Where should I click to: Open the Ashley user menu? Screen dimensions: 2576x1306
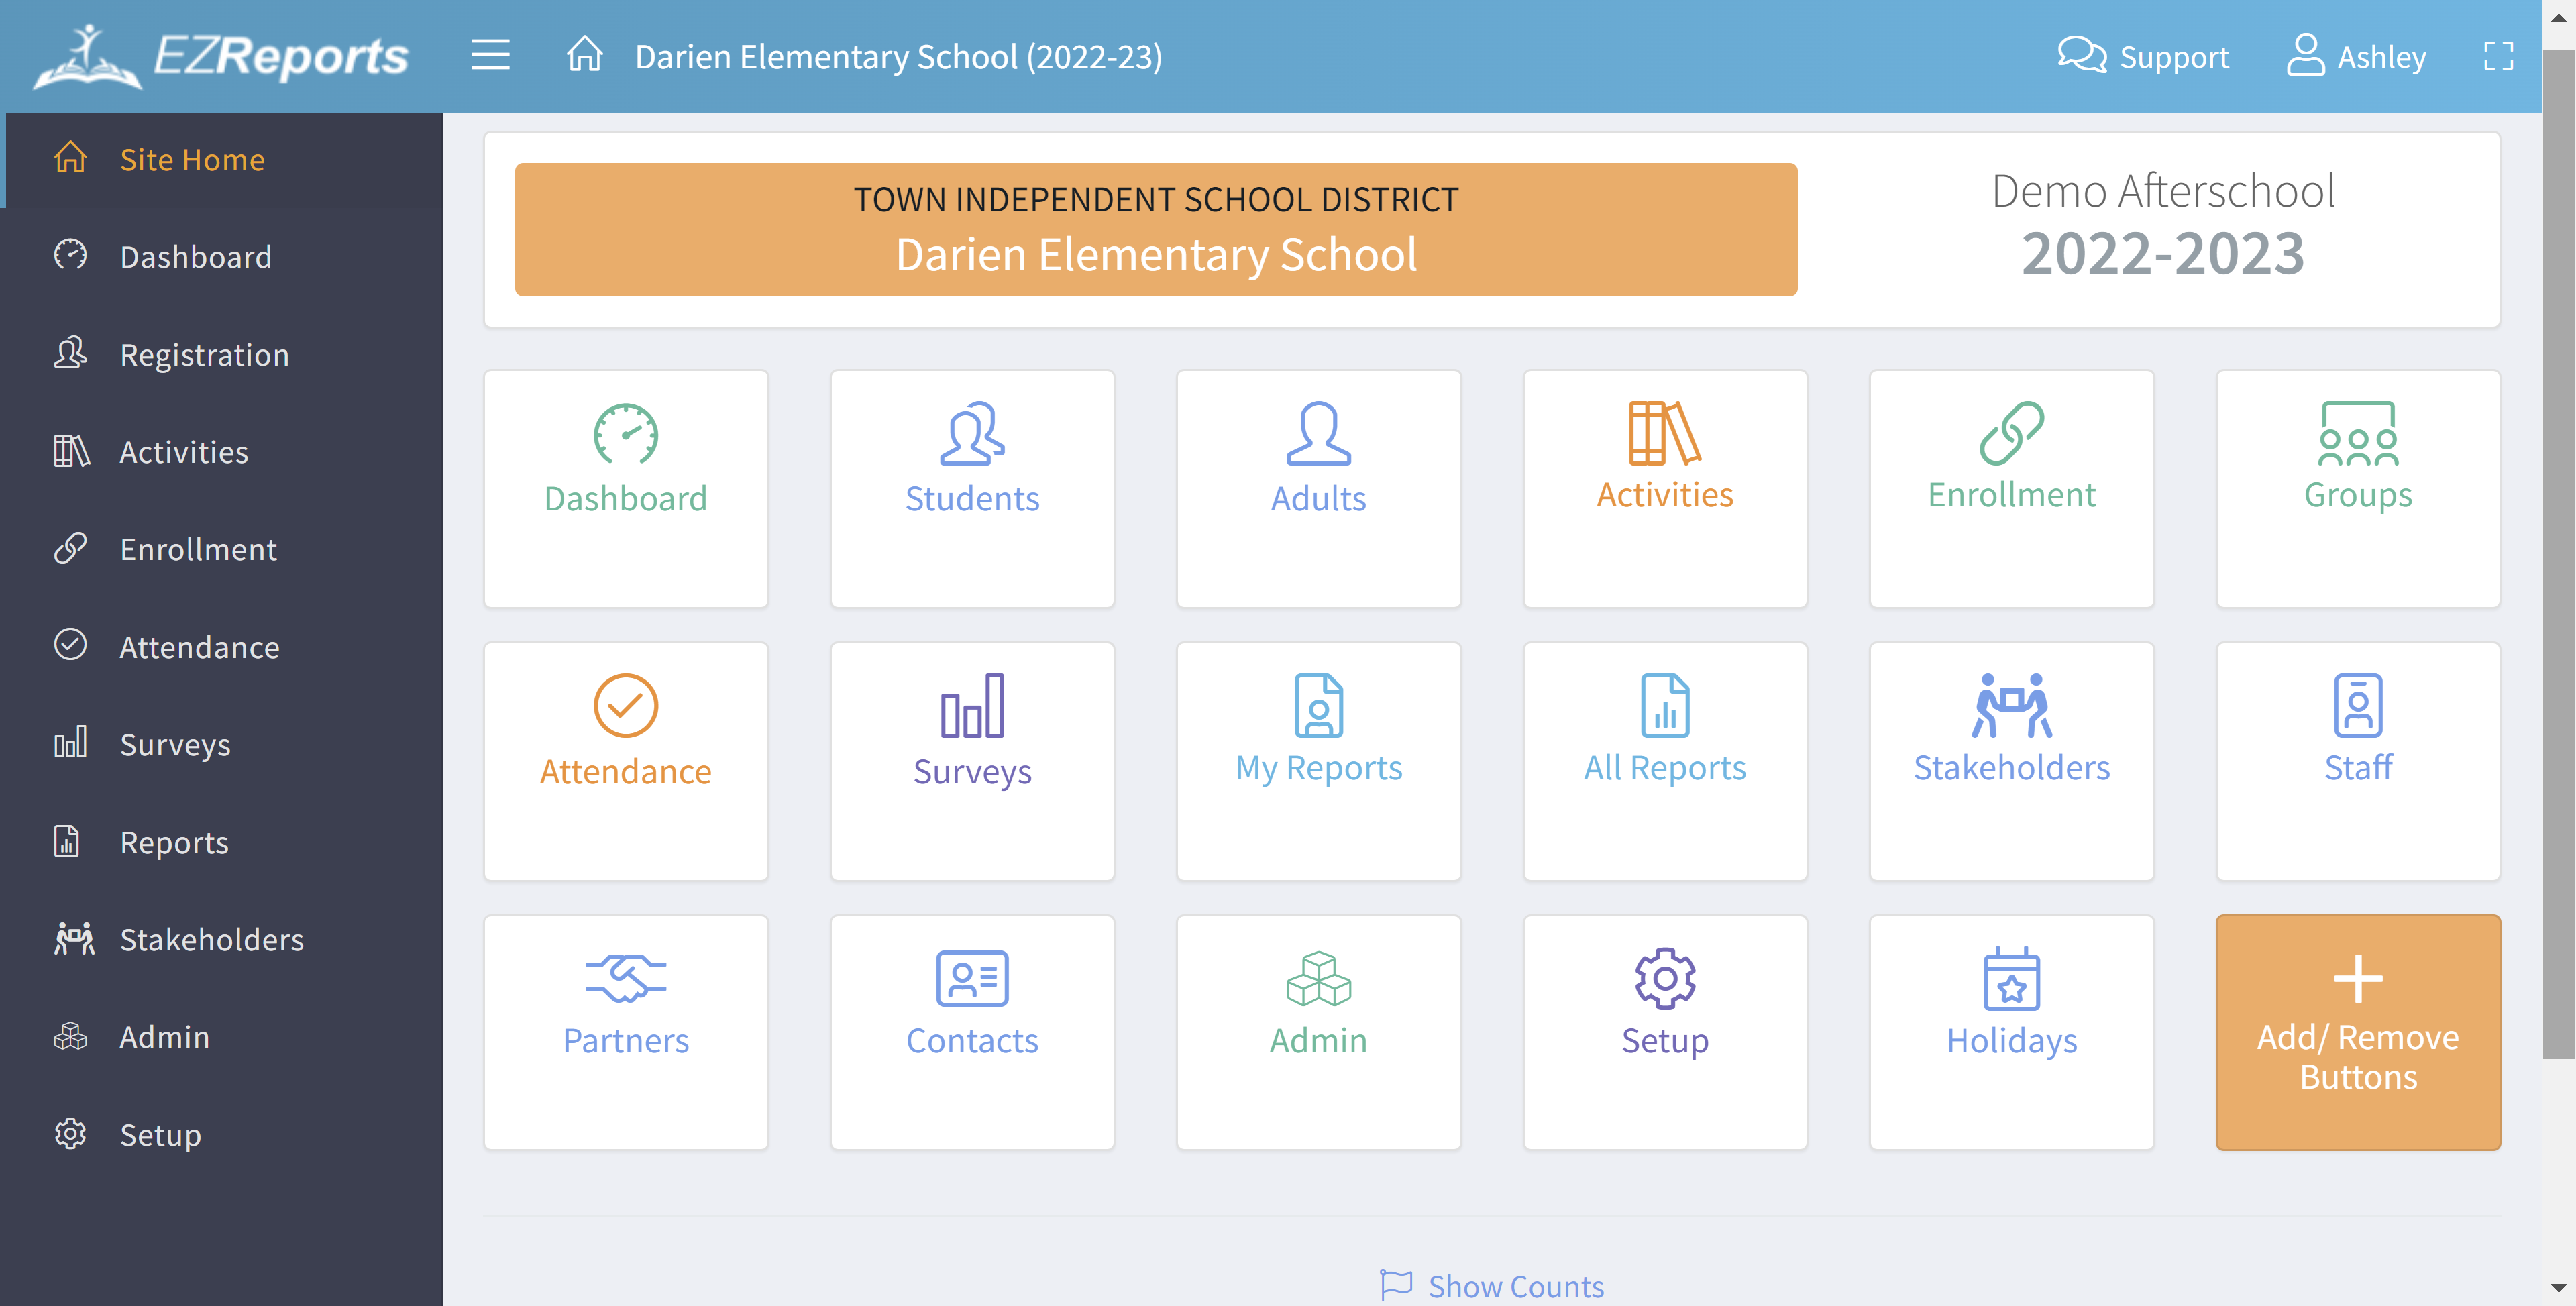tap(2356, 56)
